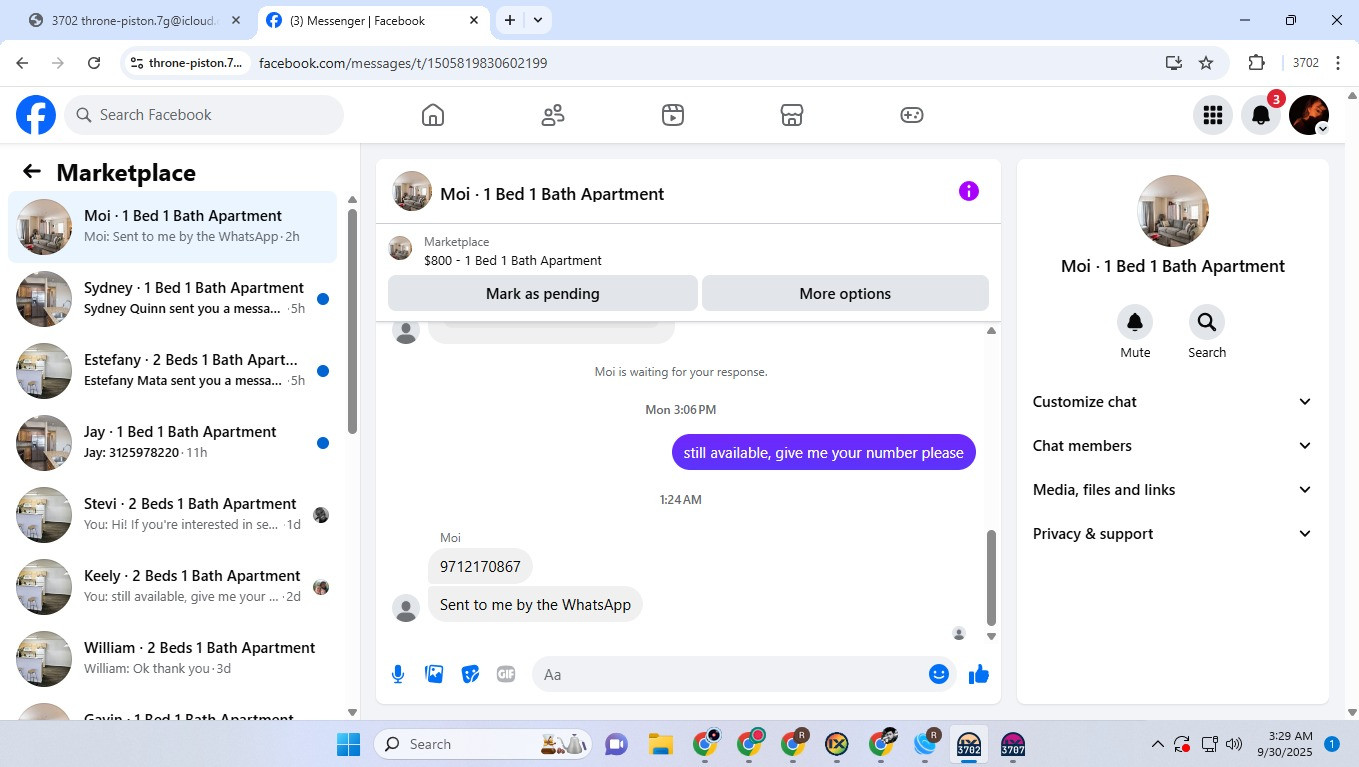The height and width of the screenshot is (767, 1359).
Task: Bookmark this page with the star icon
Action: 1206,63
